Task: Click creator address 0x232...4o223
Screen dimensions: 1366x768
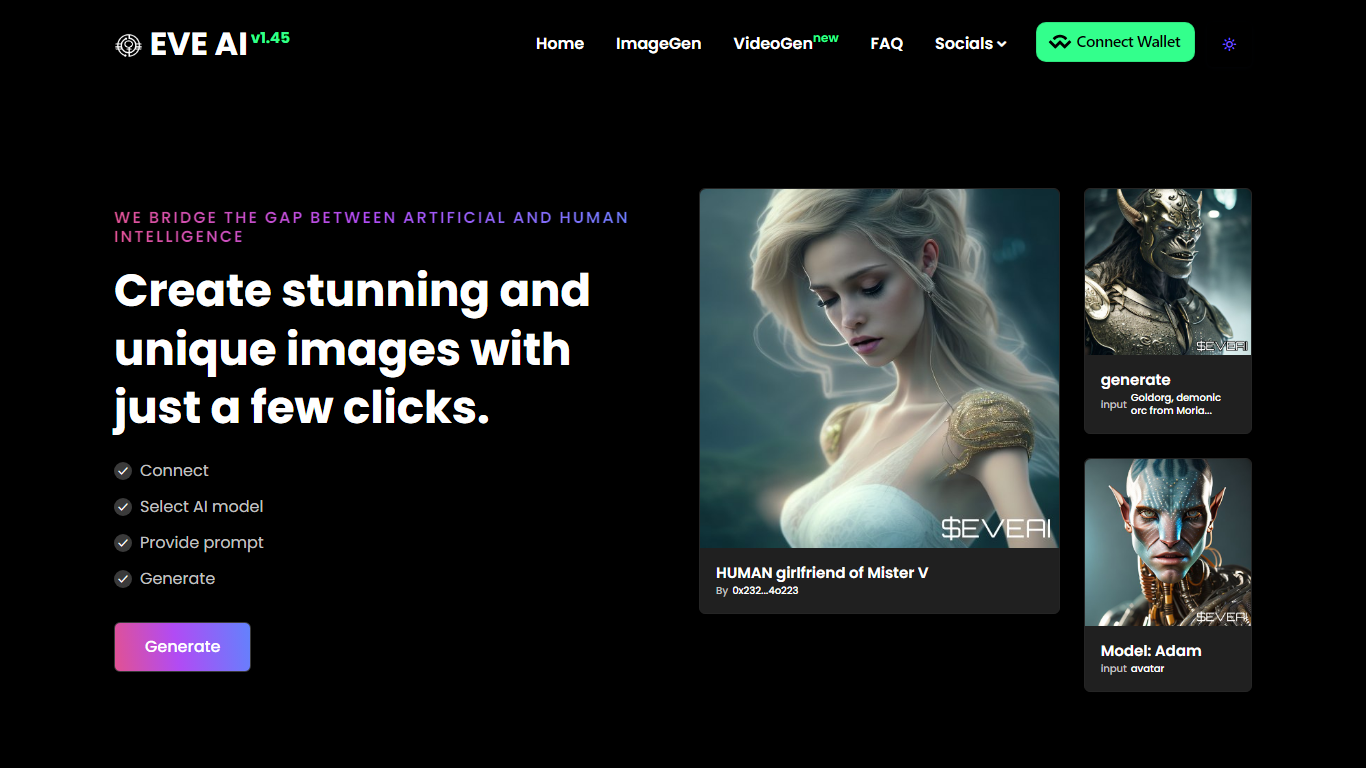Action: (765, 591)
